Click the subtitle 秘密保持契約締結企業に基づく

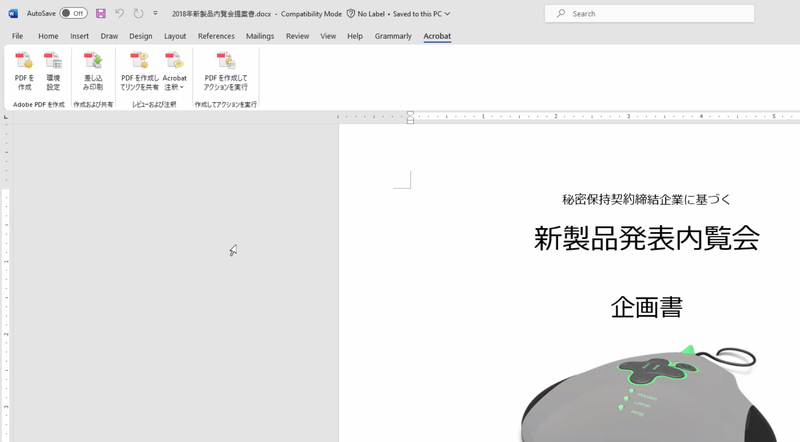tap(646, 200)
